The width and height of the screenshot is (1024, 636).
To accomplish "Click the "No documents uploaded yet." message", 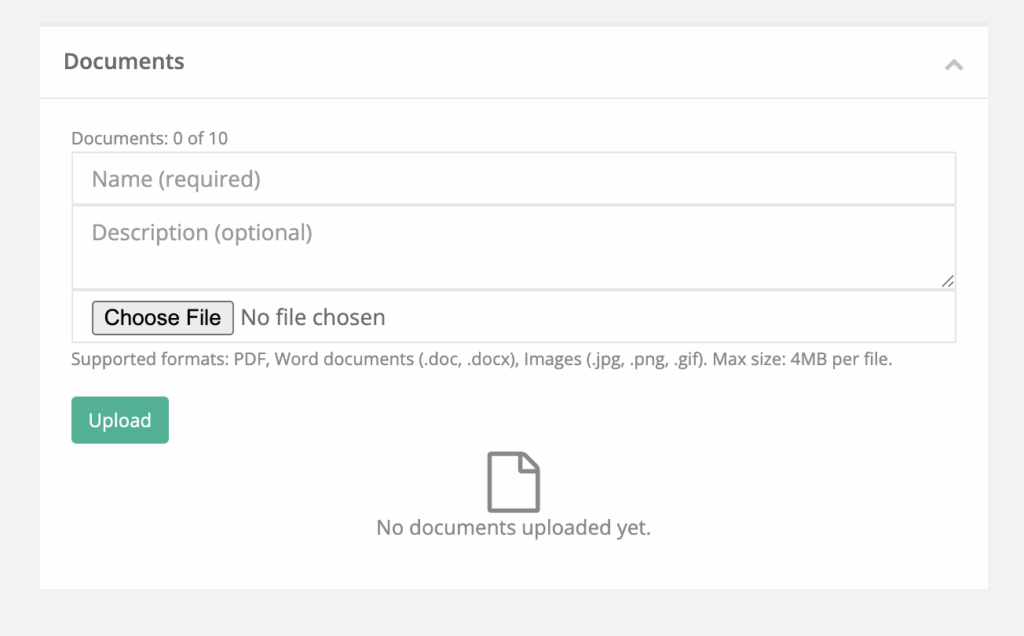I will pos(513,527).
